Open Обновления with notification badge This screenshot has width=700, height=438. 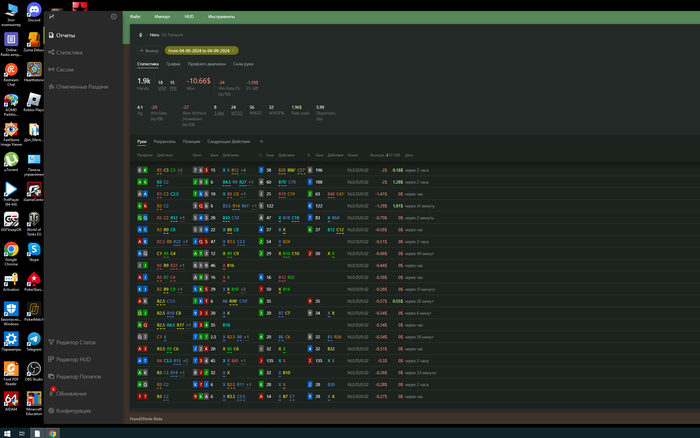(72, 393)
